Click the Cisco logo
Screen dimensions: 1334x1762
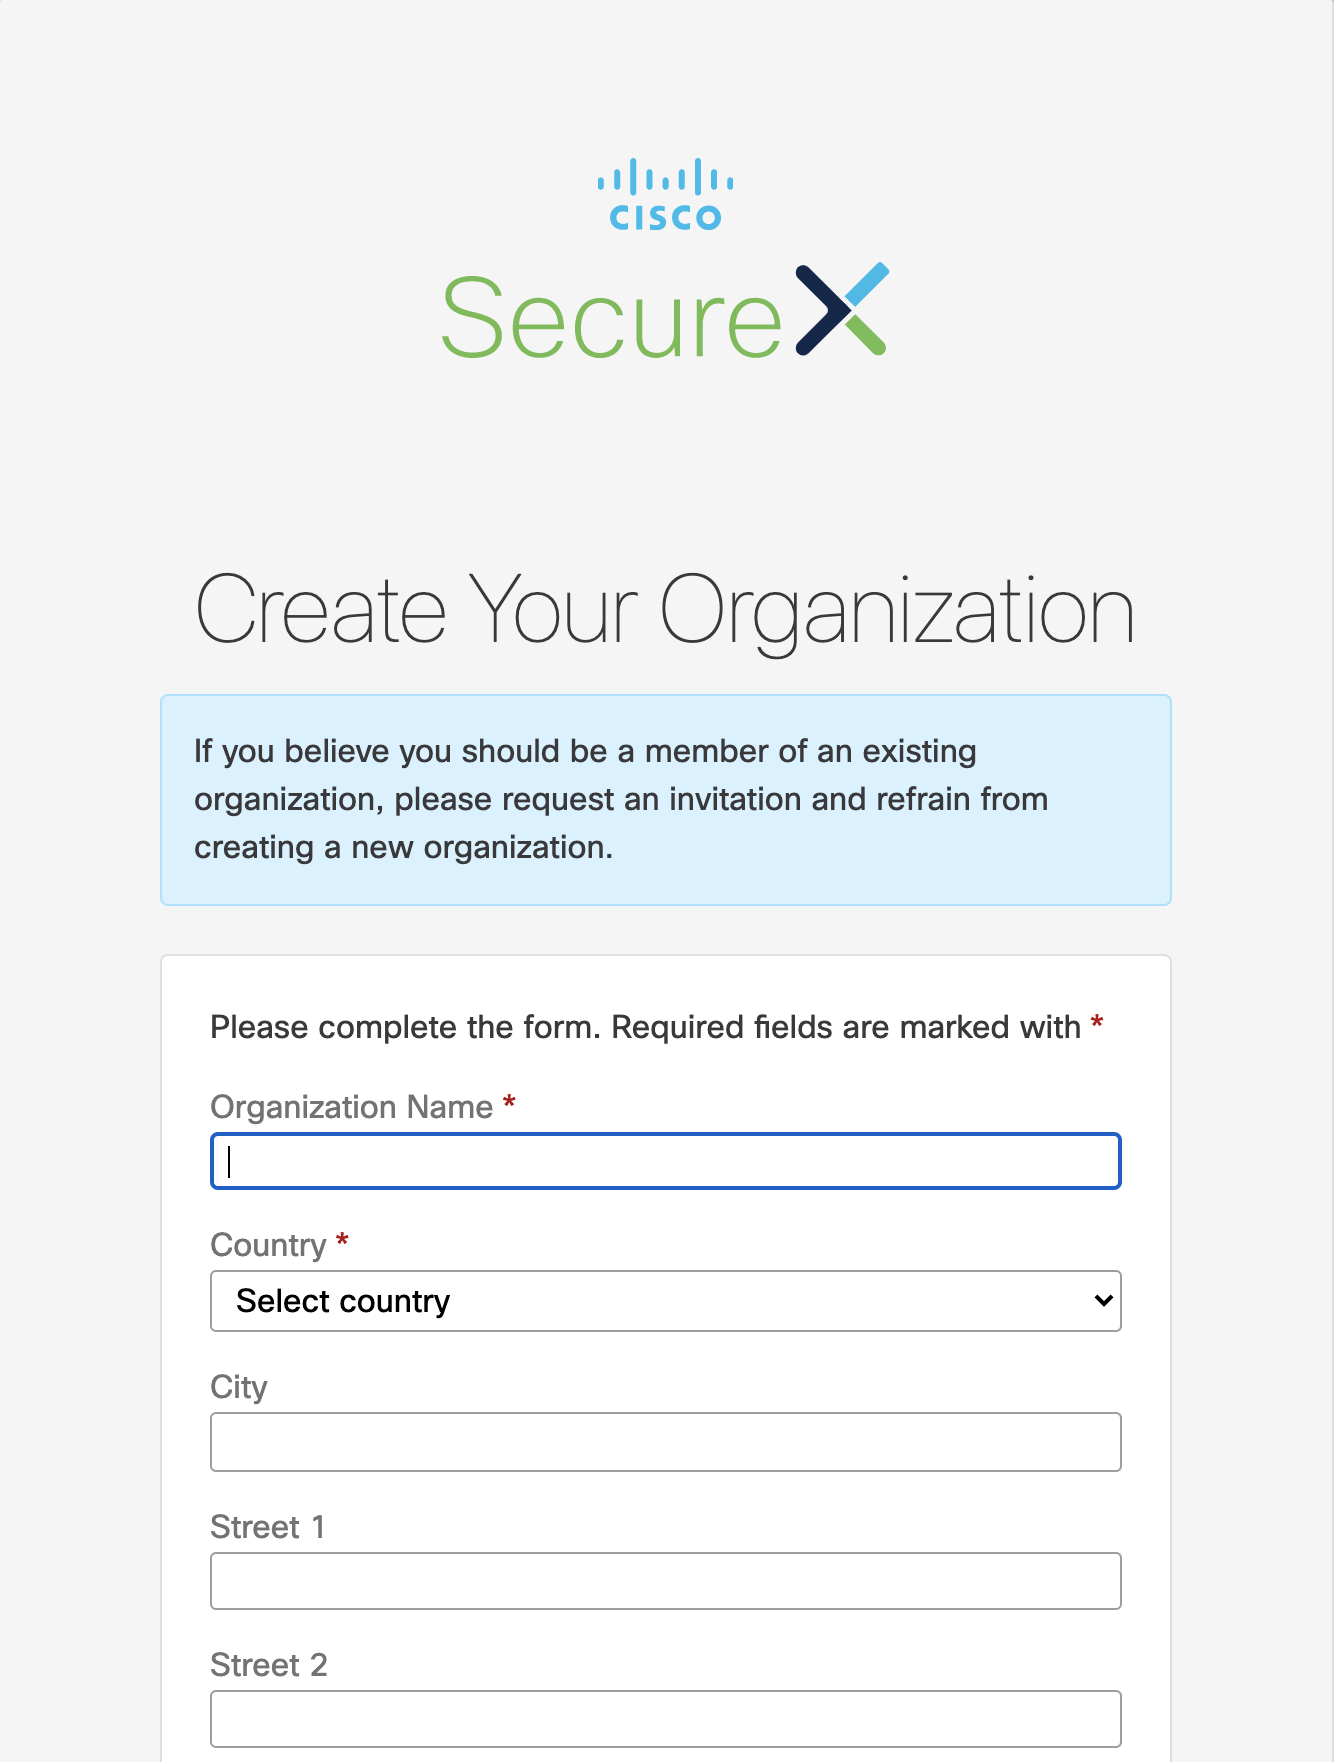[x=665, y=194]
